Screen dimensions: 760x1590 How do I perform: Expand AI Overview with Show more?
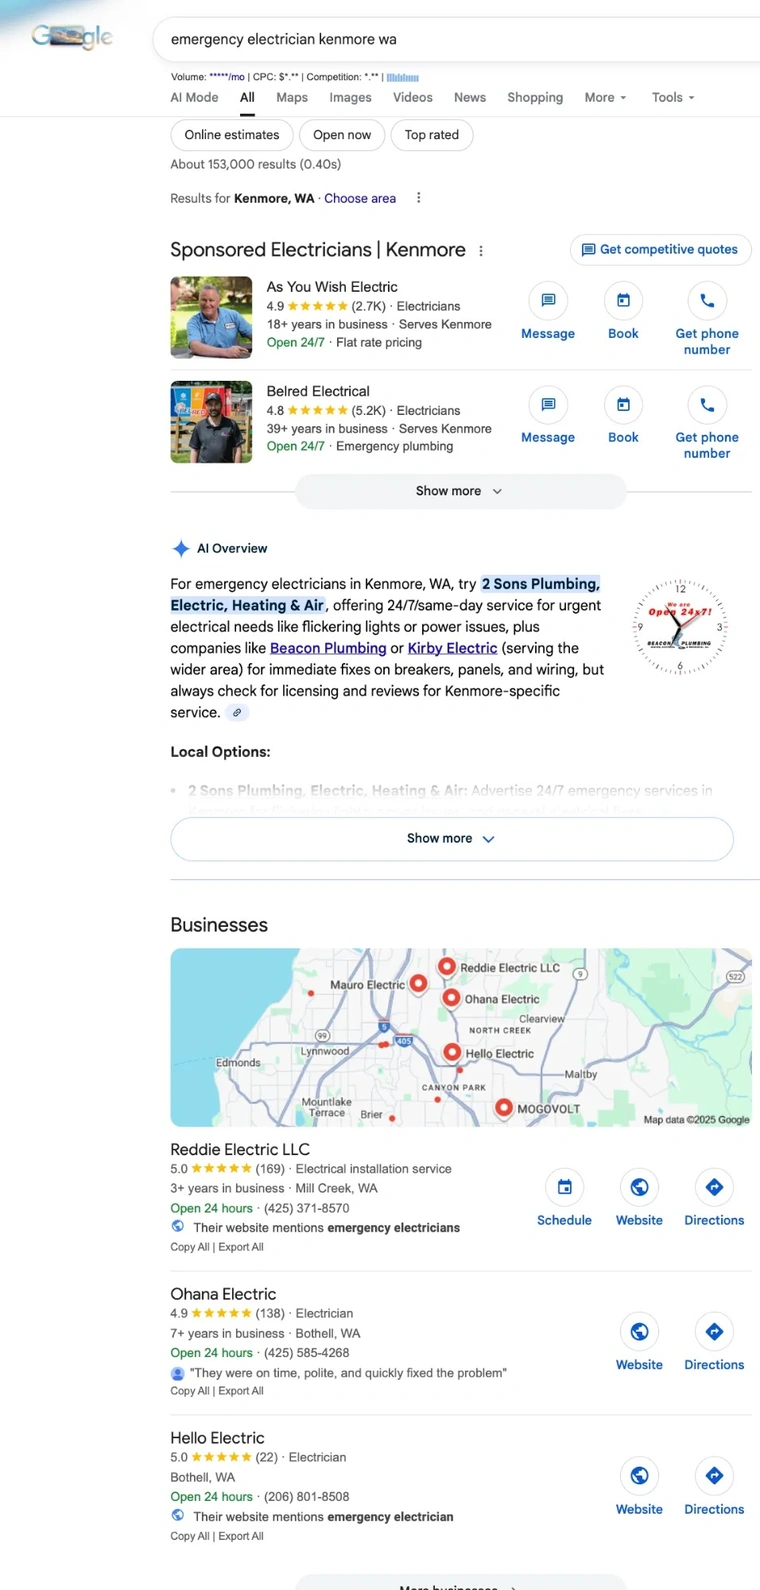pyautogui.click(x=452, y=839)
